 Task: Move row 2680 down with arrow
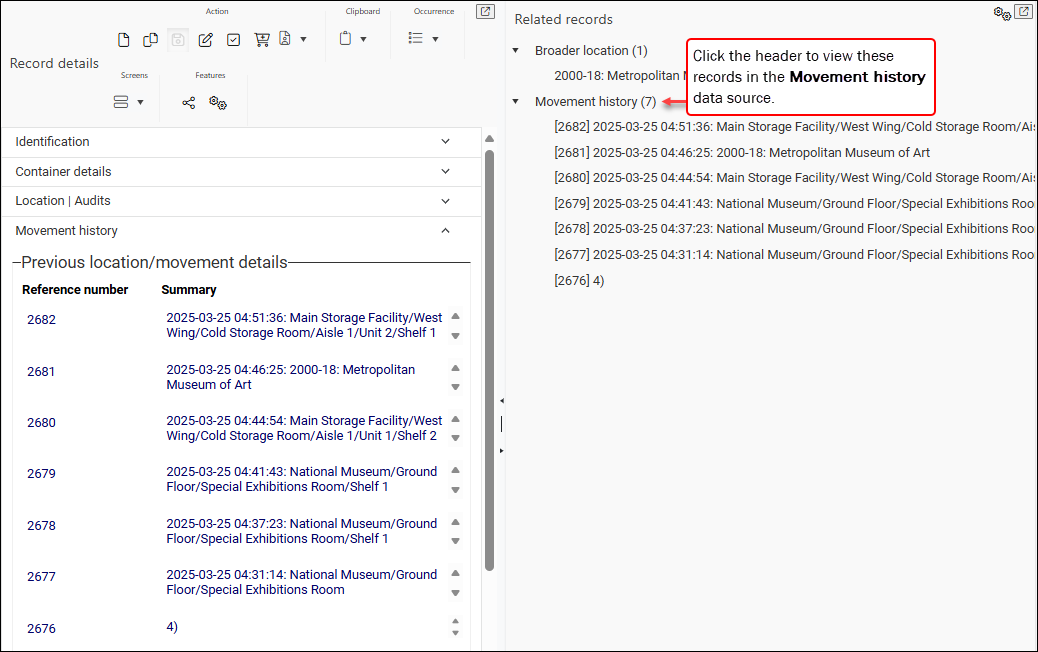455,438
